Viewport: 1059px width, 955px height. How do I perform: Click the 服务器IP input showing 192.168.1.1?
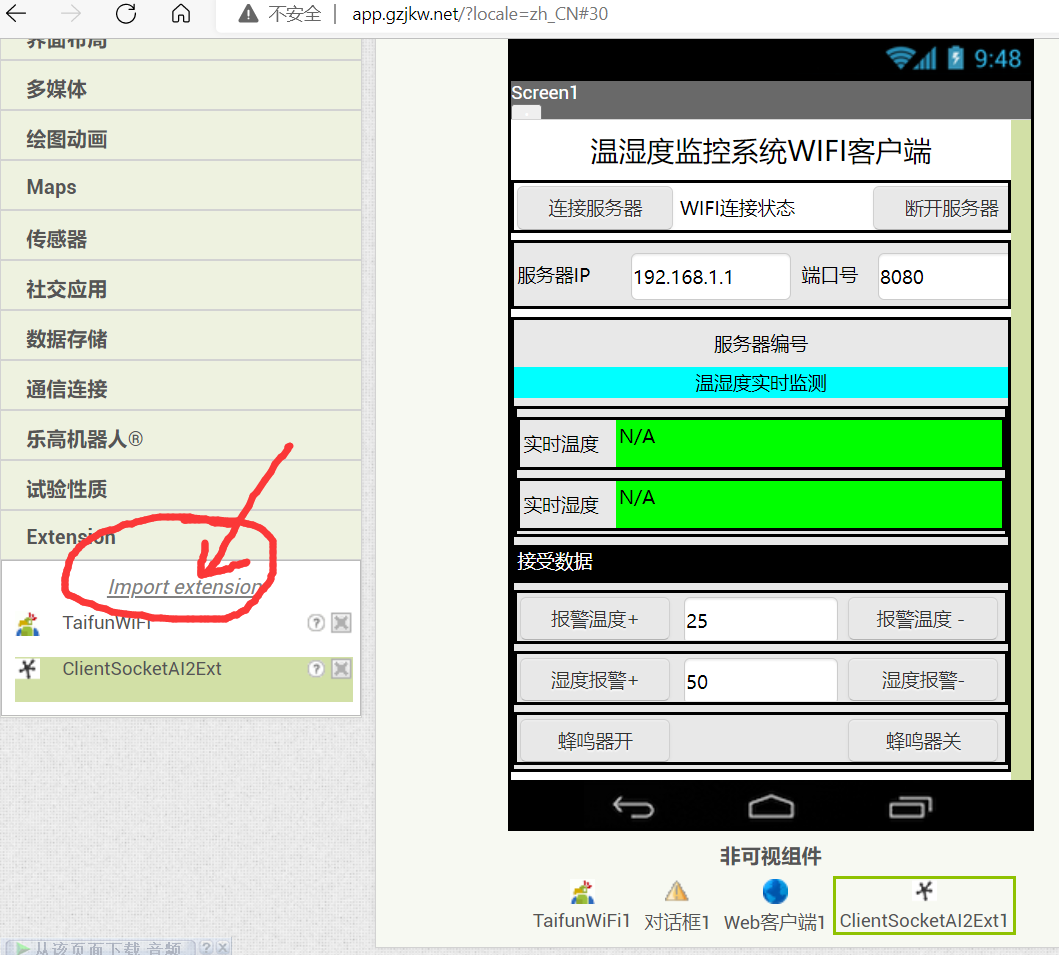tap(710, 277)
